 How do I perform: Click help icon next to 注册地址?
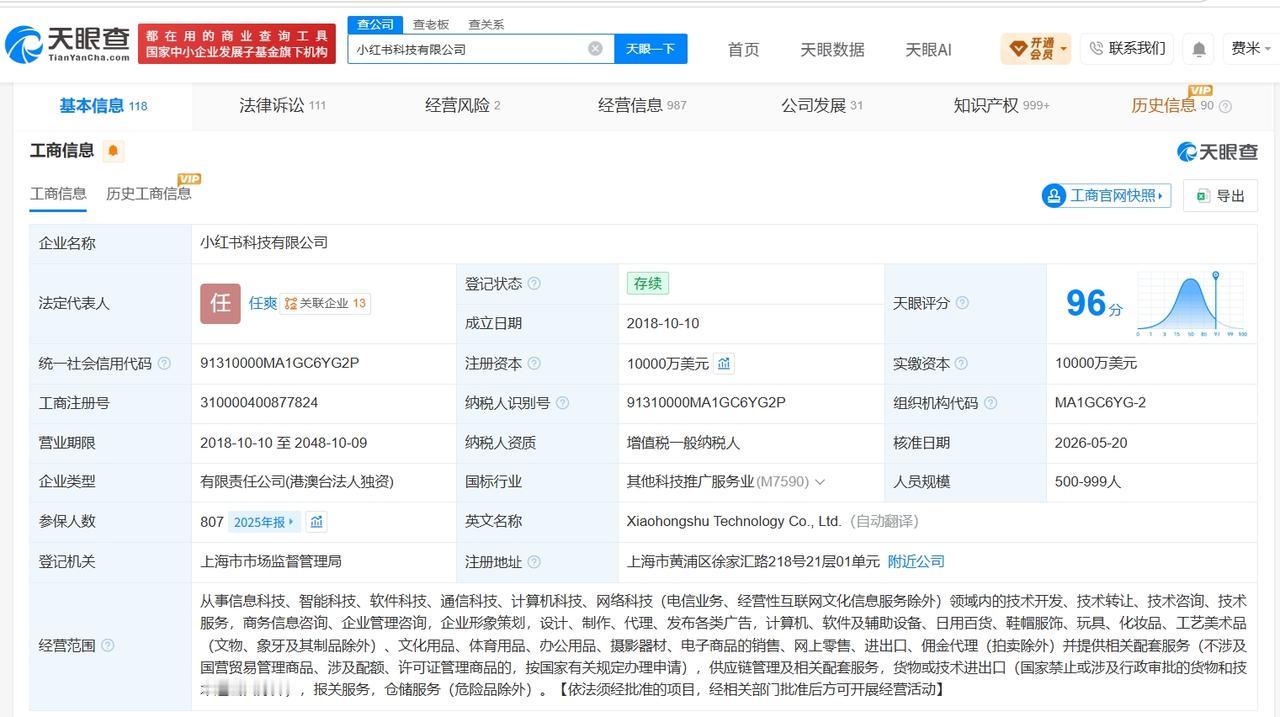pyautogui.click(x=534, y=562)
